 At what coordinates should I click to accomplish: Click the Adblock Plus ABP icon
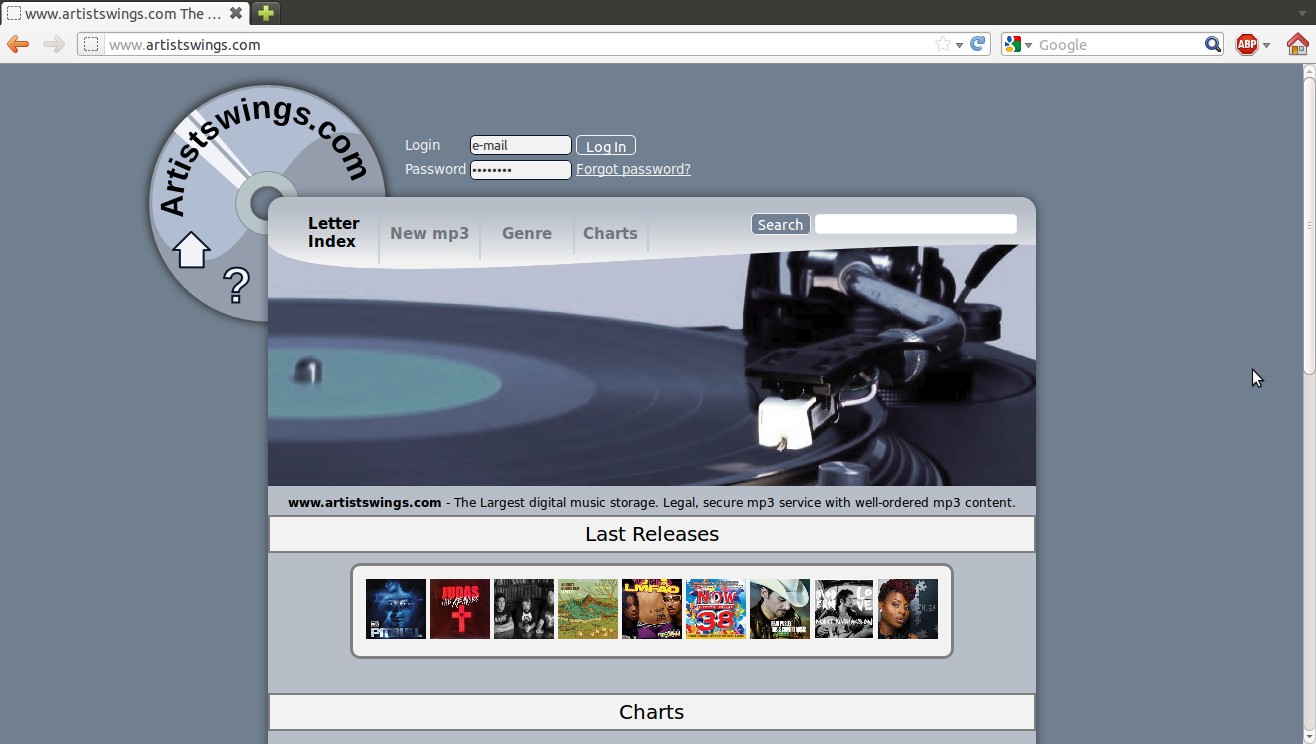coord(1246,44)
